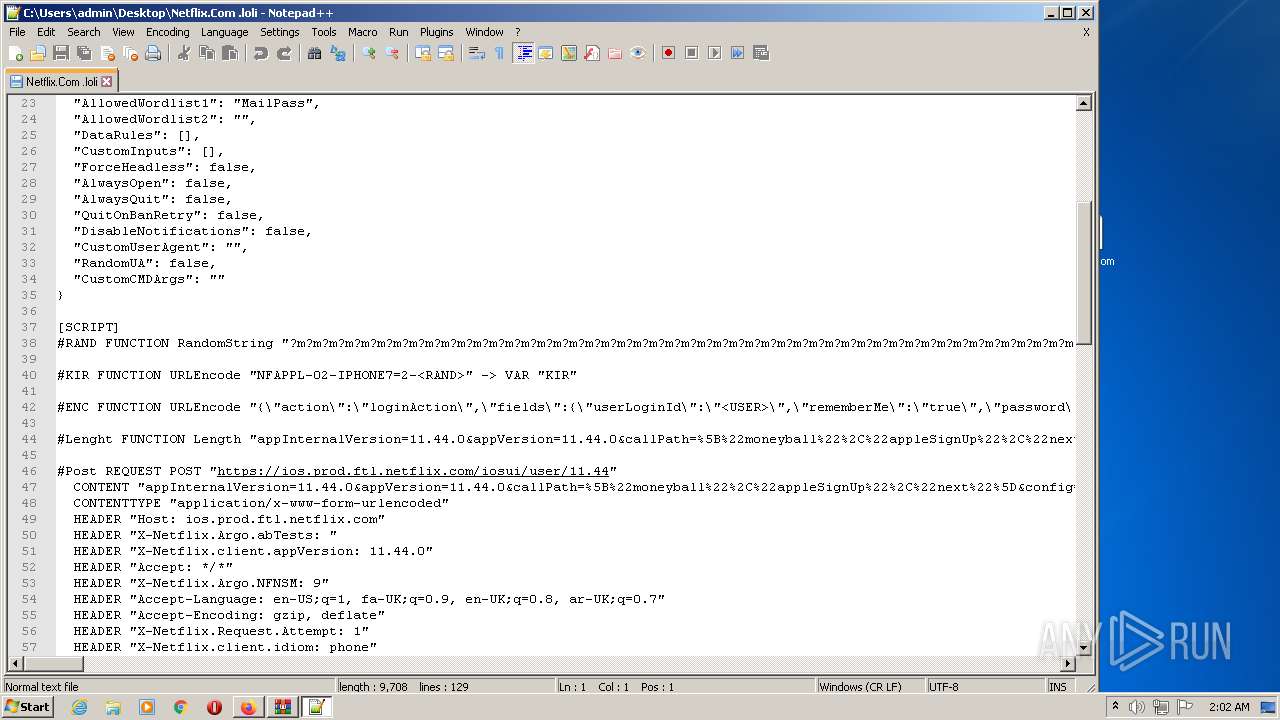This screenshot has width=1280, height=720.
Task: Click the Close All toolbar icon
Action: coord(130,53)
